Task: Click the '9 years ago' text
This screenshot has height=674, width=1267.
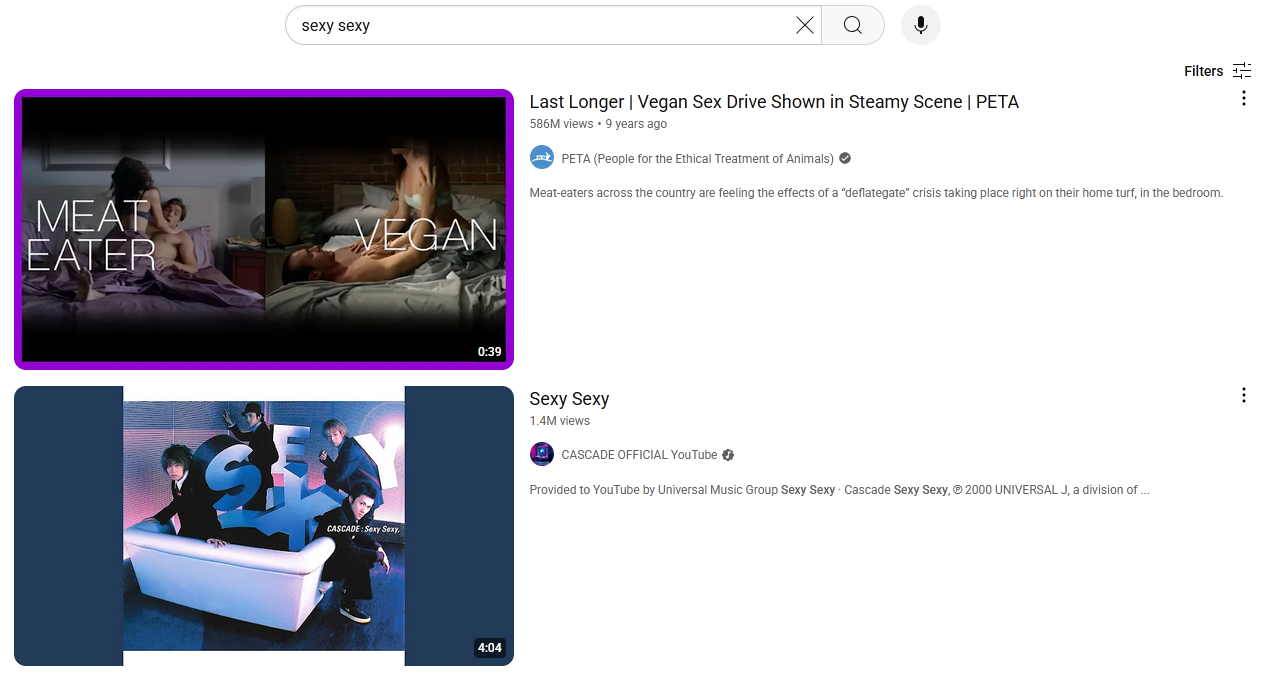Action: point(636,124)
